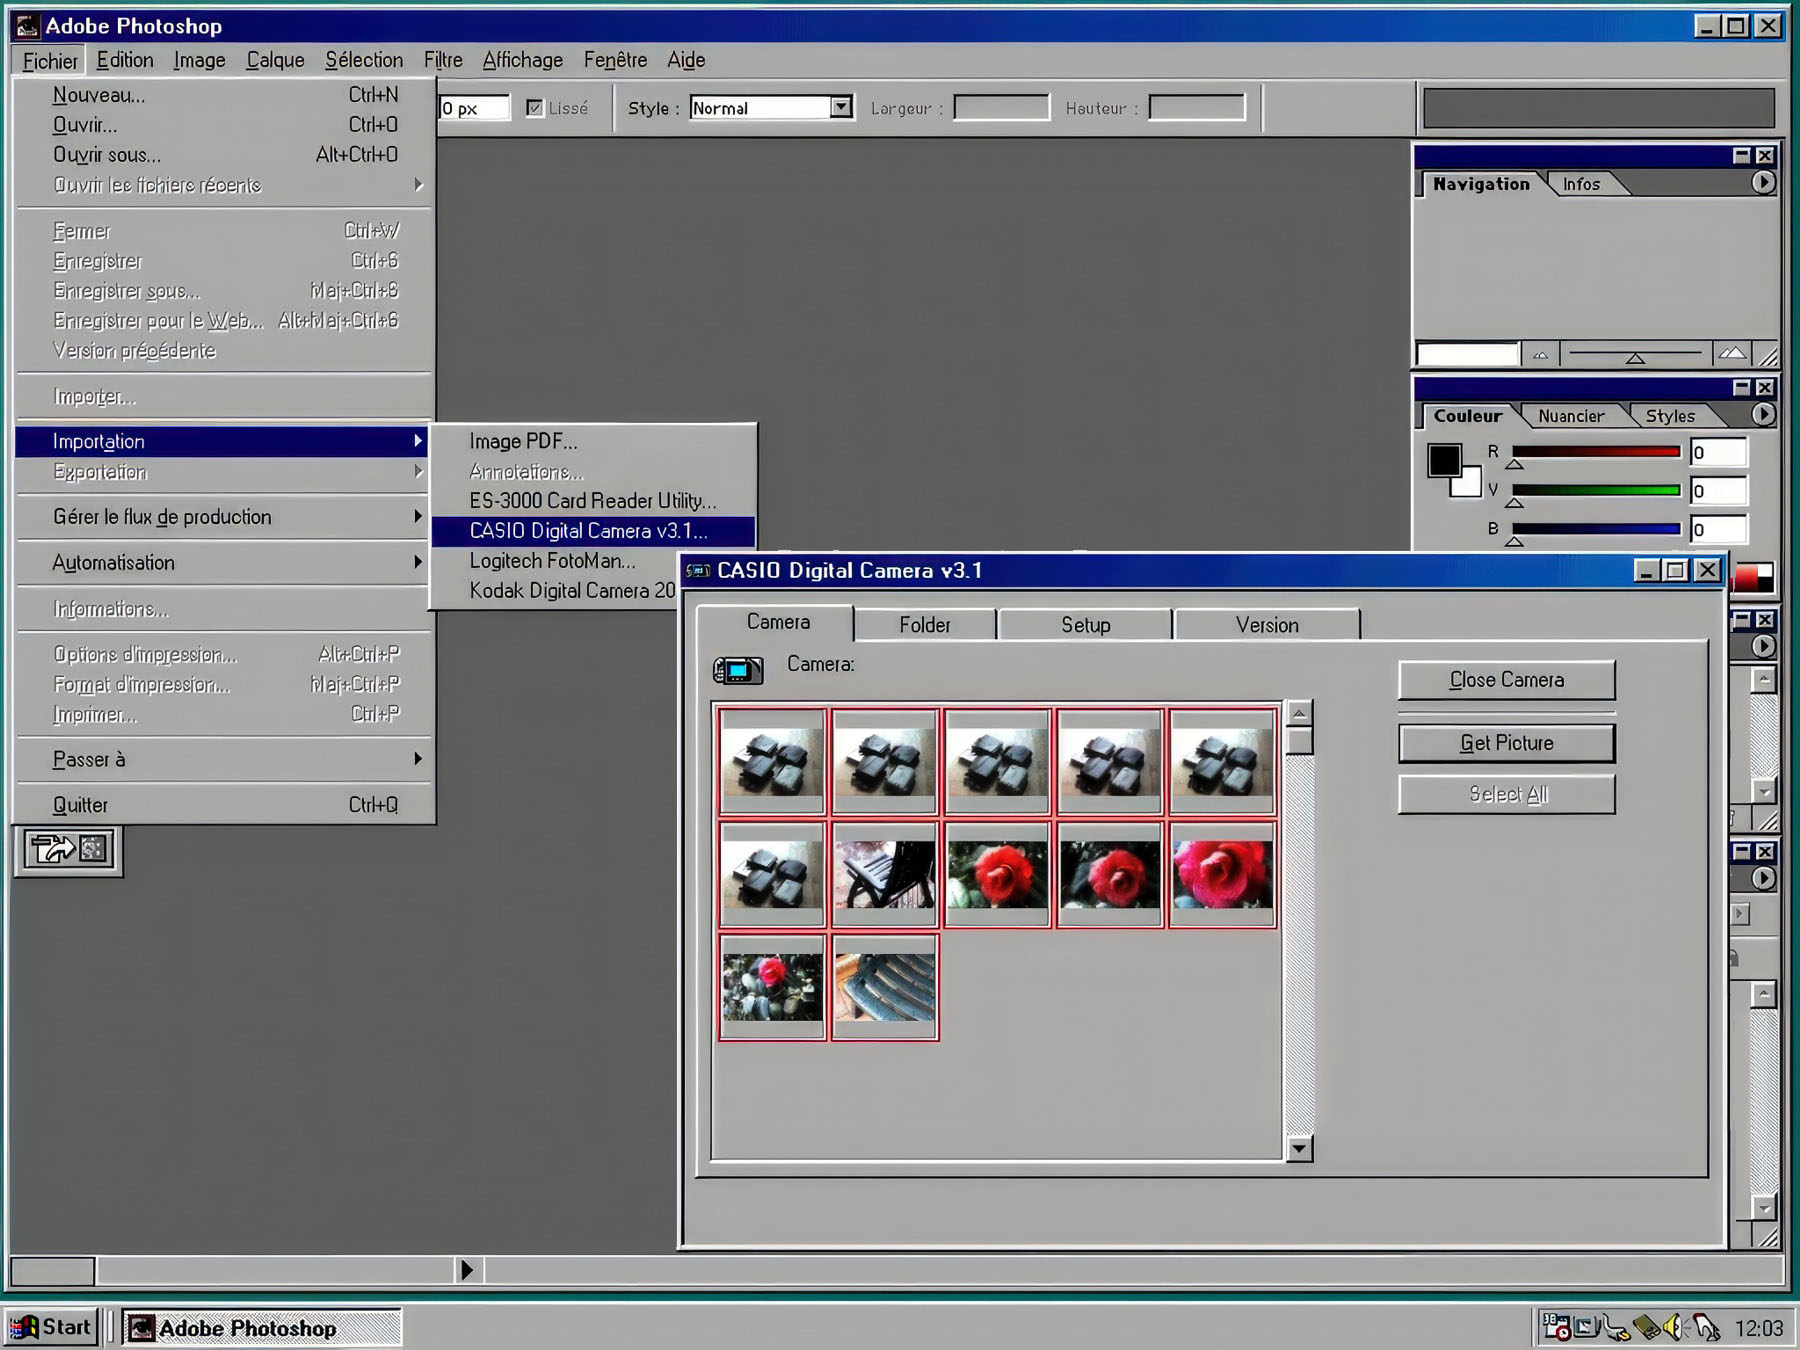1800x1350 pixels.
Task: Click the blue B color slider
Action: pos(1596,529)
